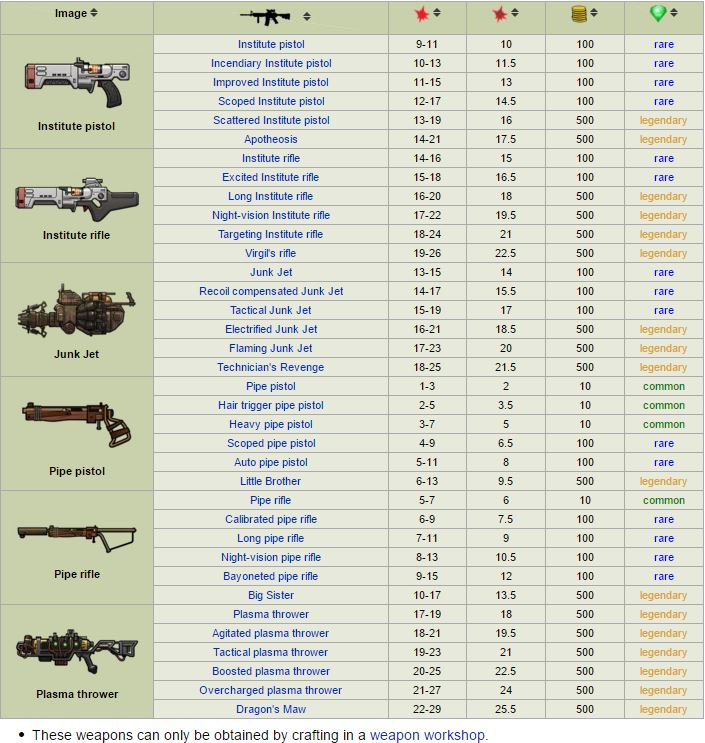Select average damage 9.5 in Little Brother row
Image resolution: width=705 pixels, height=743 pixels.
tap(506, 481)
